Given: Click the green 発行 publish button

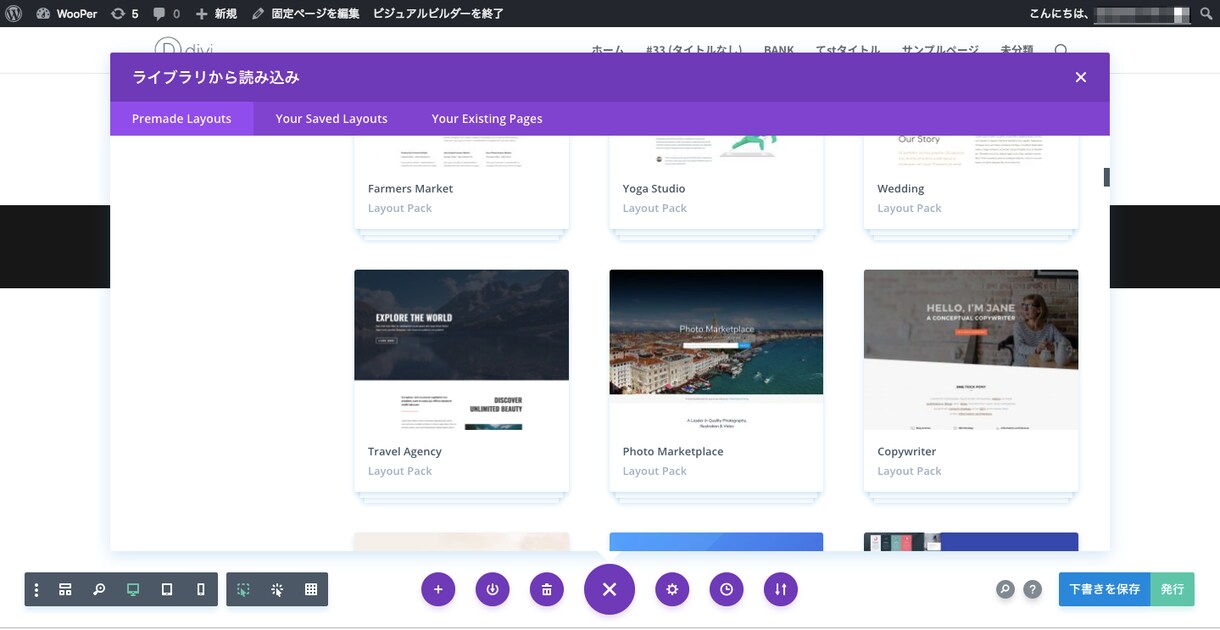Looking at the screenshot, I should click(x=1172, y=590).
